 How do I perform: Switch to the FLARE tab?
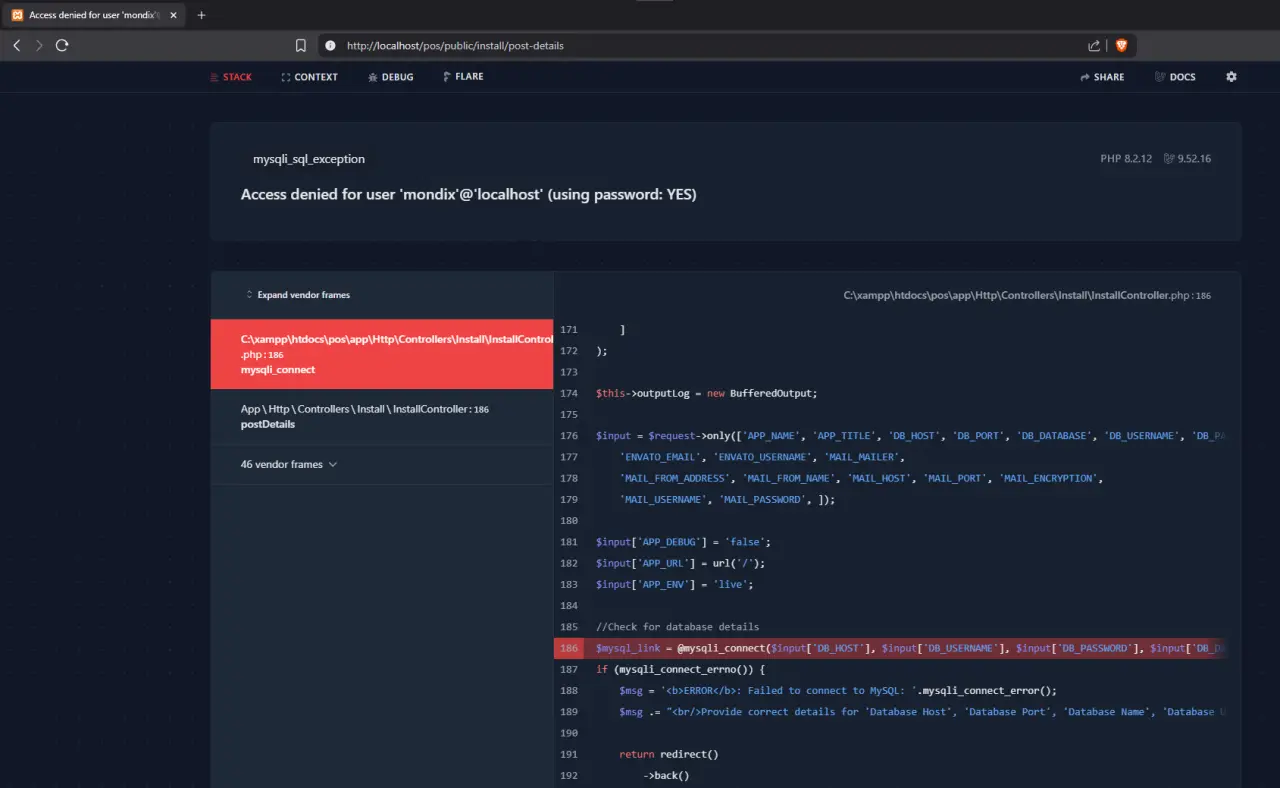point(463,77)
